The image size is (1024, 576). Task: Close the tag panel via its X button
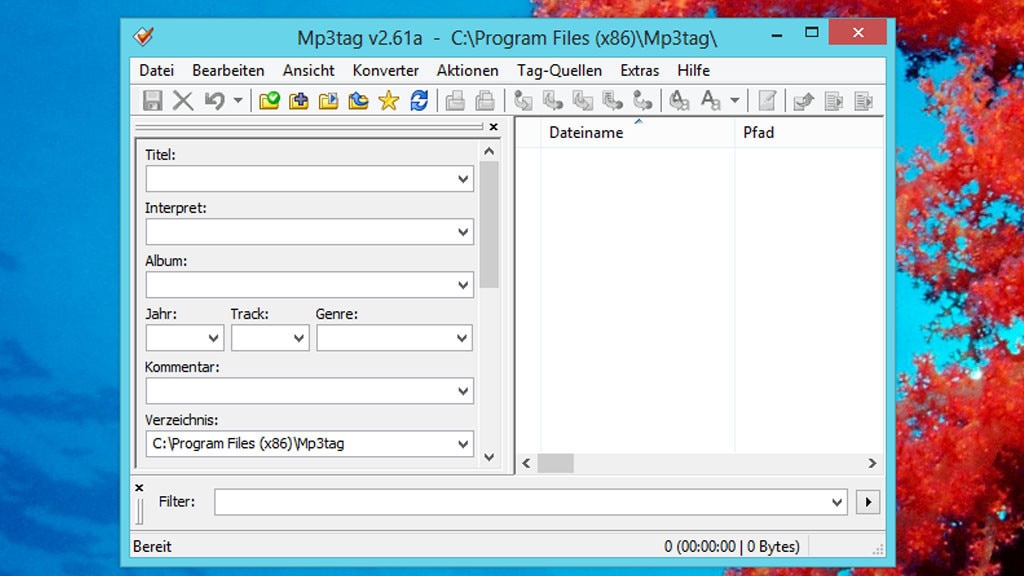point(492,127)
